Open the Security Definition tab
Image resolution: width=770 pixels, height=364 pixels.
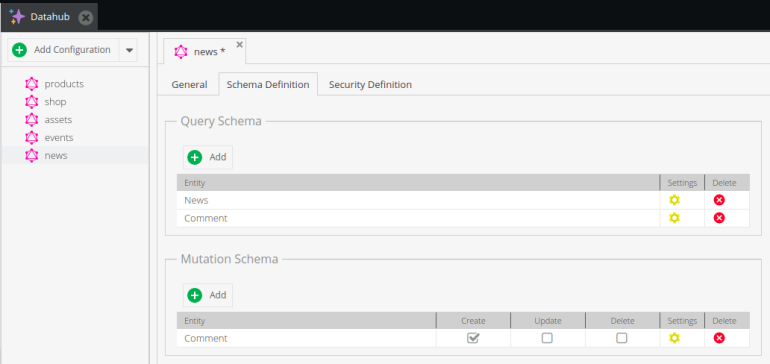click(370, 84)
